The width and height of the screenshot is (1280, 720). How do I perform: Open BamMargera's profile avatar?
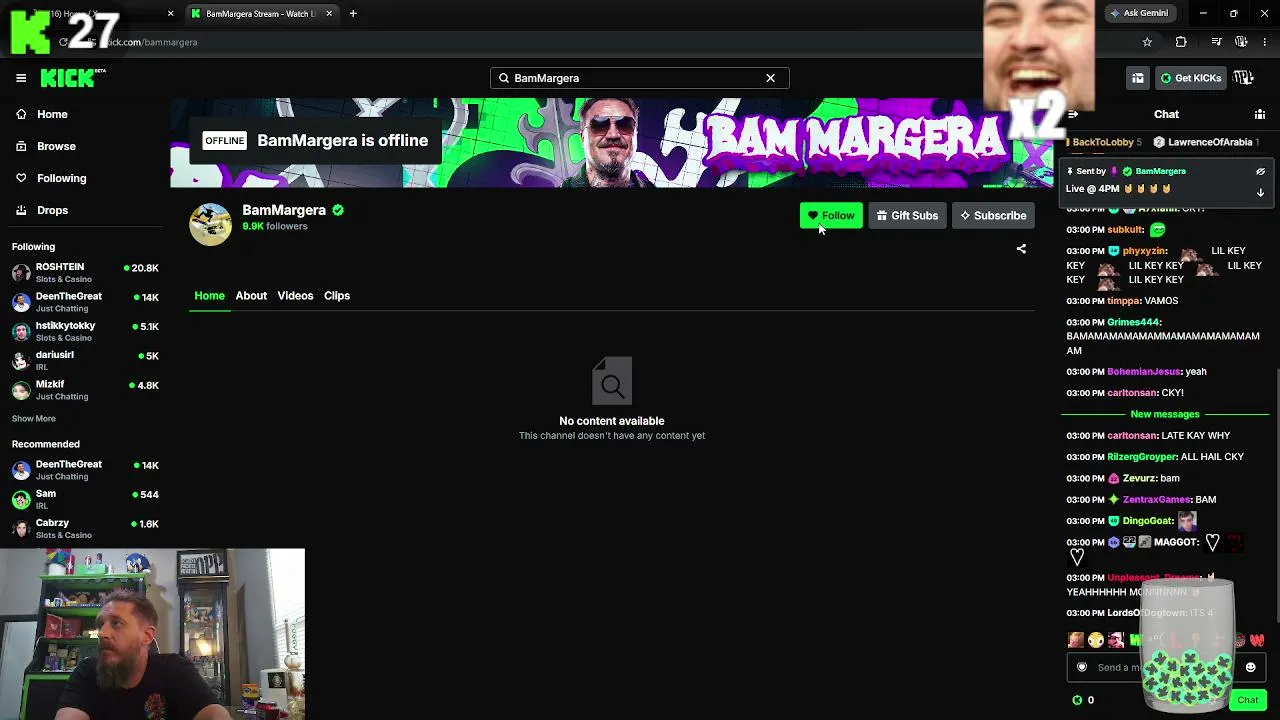[210, 224]
